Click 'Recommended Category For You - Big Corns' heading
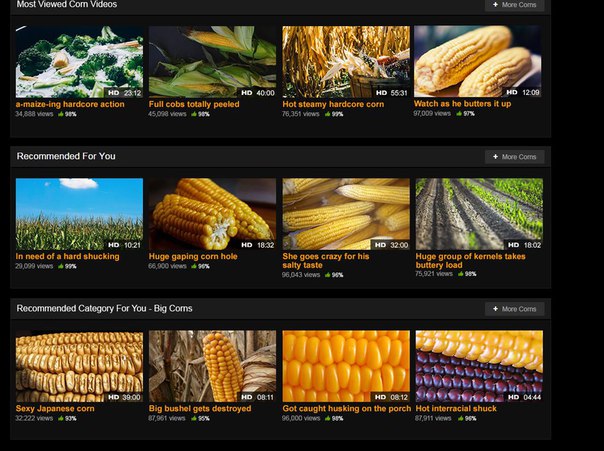The image size is (604, 451). click(104, 308)
